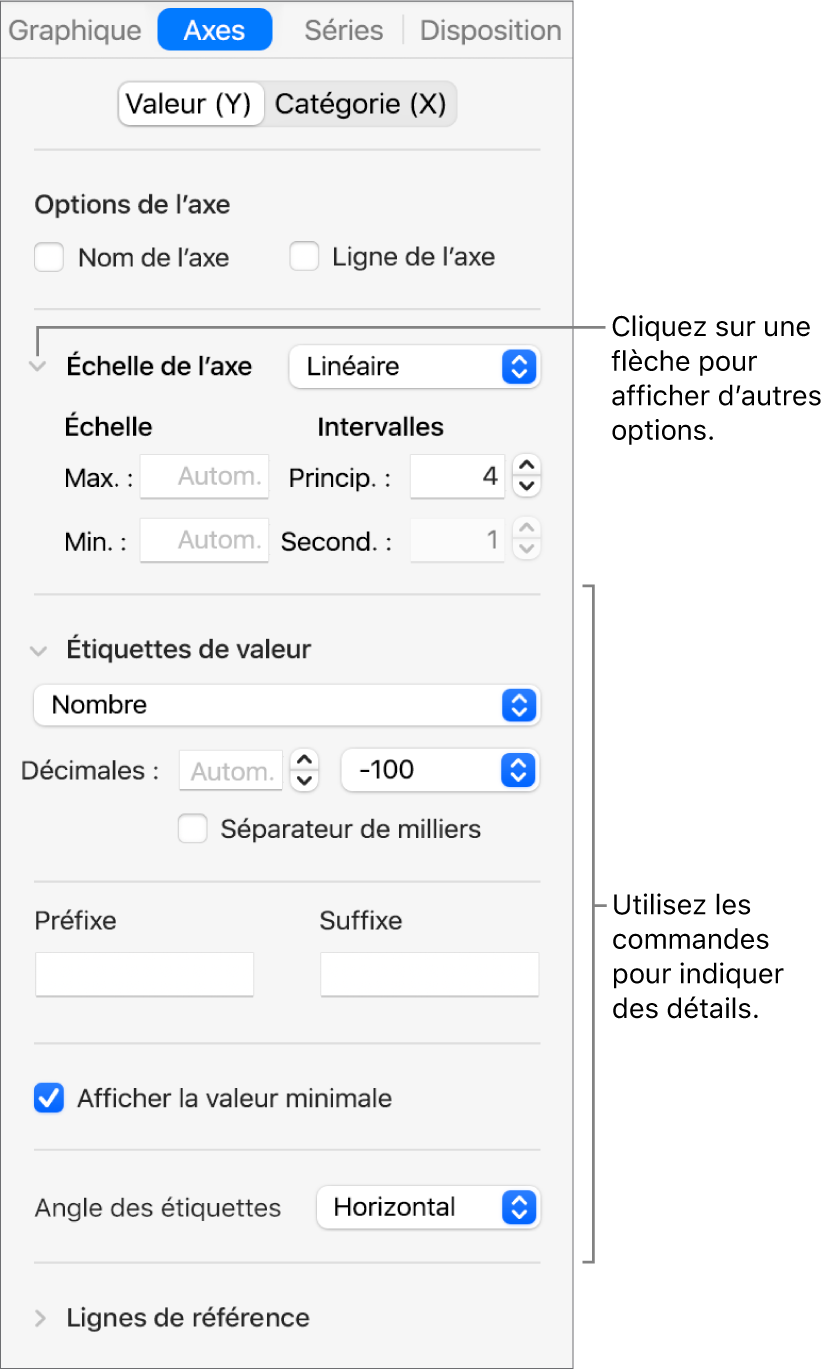Click the Max. scale input field
This screenshot has height=1370, width=835.
(x=204, y=477)
